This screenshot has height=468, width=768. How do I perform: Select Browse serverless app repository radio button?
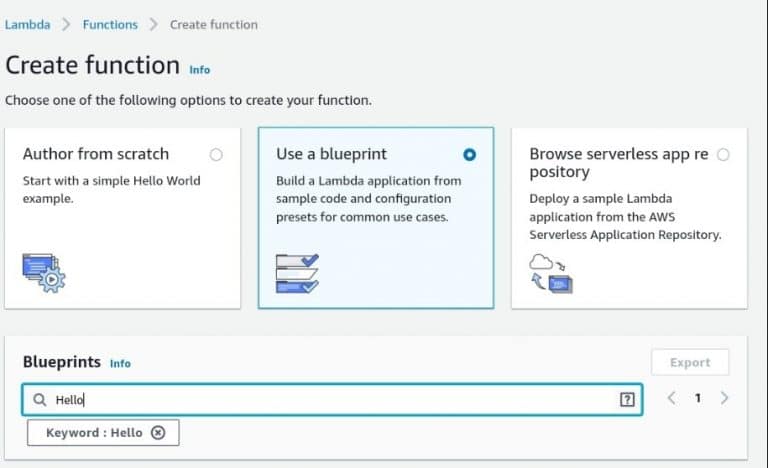(723, 155)
